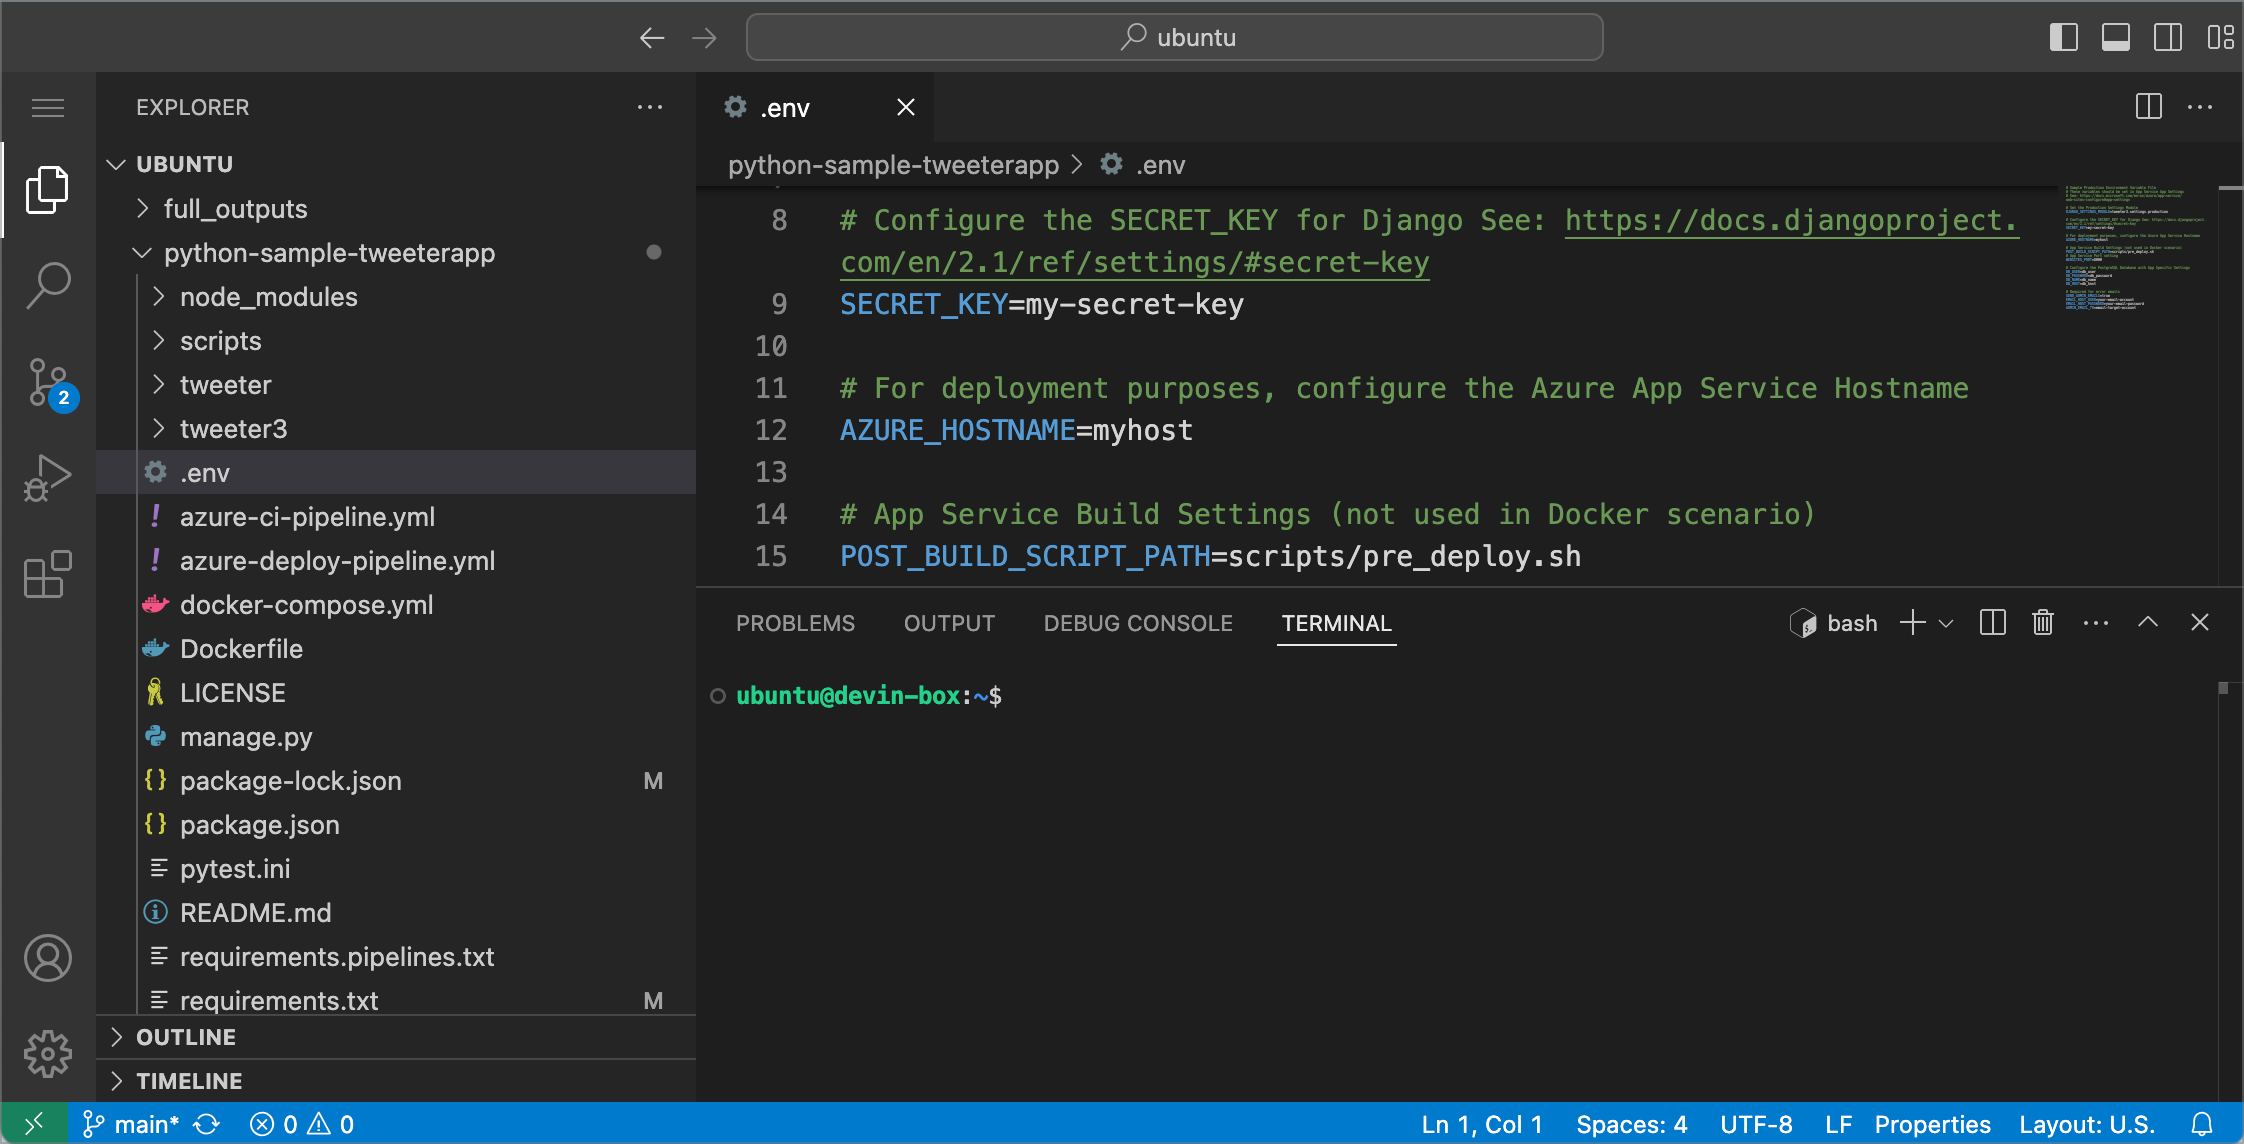The width and height of the screenshot is (2244, 1144).
Task: Open the Run and Debug view
Action: point(47,478)
